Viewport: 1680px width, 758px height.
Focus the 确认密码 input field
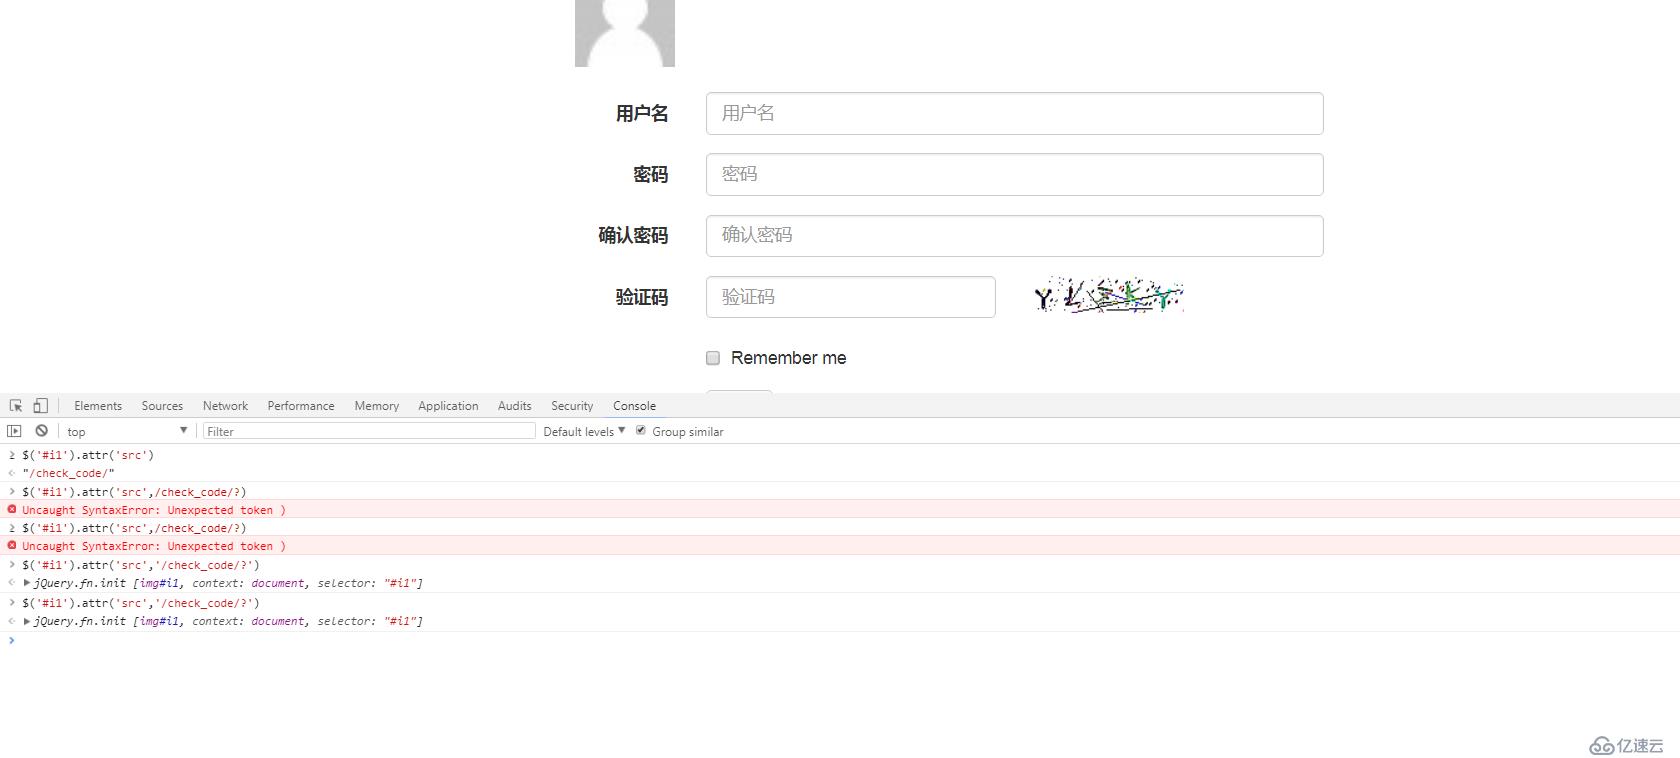(1014, 235)
